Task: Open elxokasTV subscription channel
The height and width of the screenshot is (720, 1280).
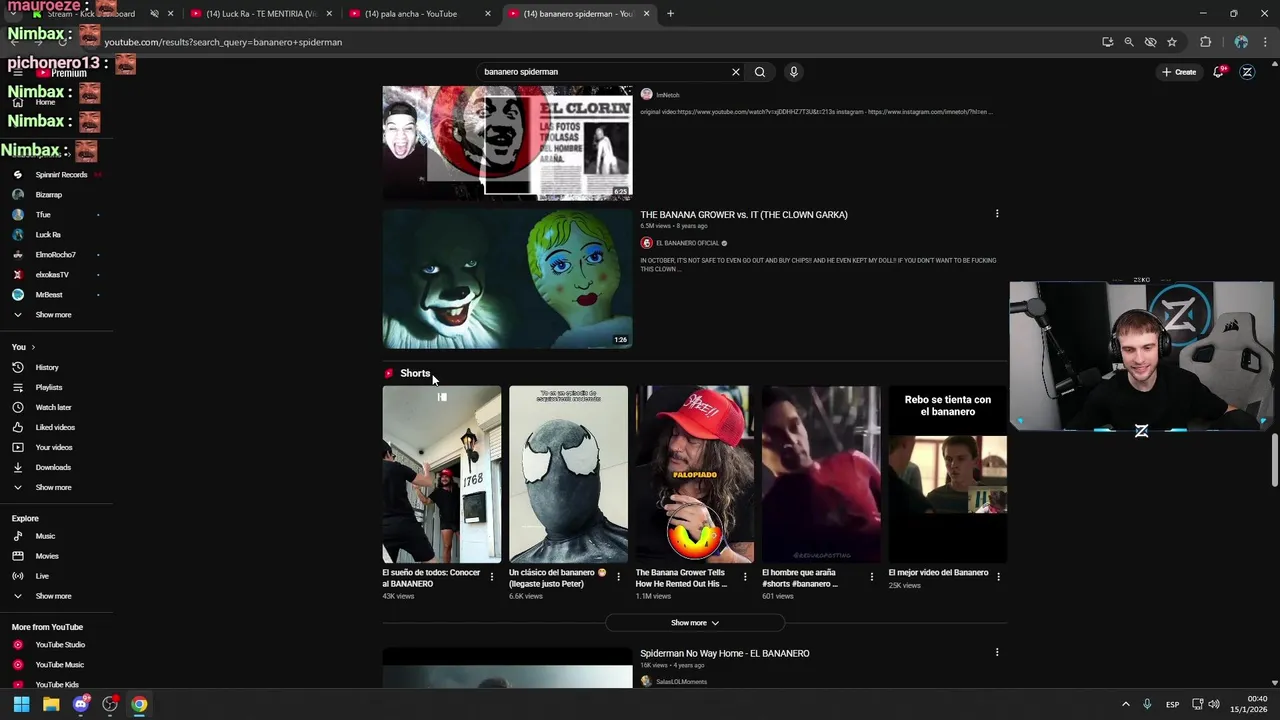Action: pyautogui.click(x=52, y=275)
